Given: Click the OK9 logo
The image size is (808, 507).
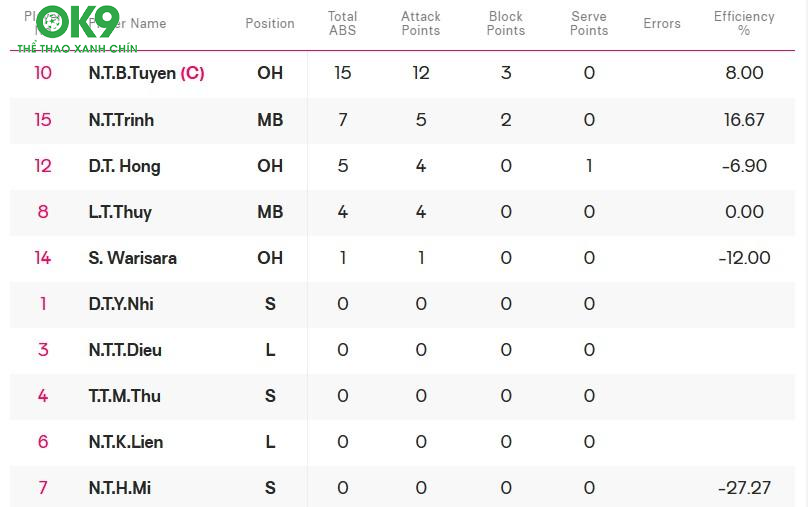Looking at the screenshot, I should point(78,26).
